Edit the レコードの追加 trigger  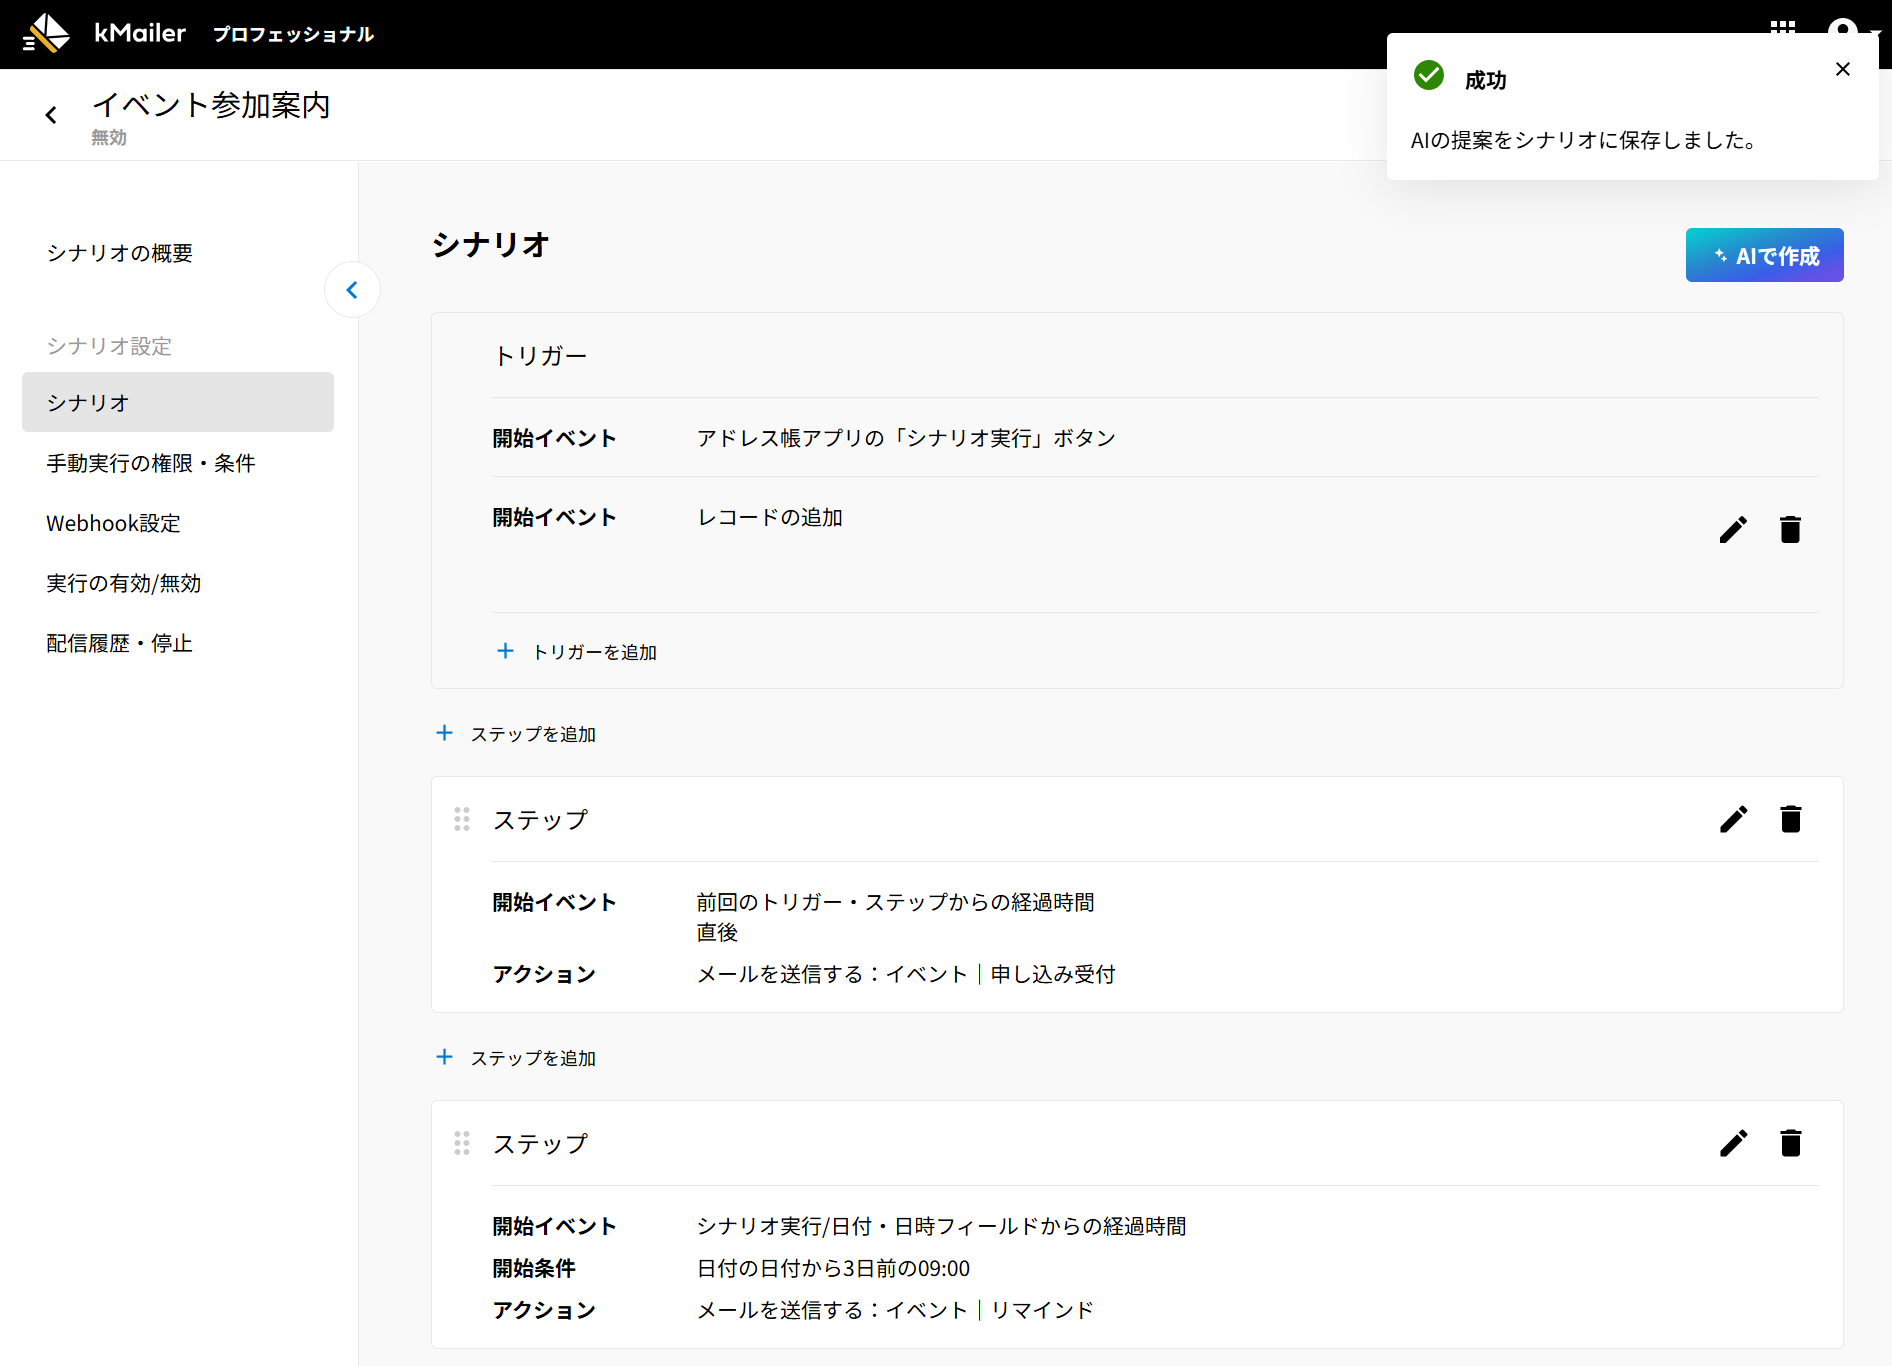click(x=1733, y=529)
